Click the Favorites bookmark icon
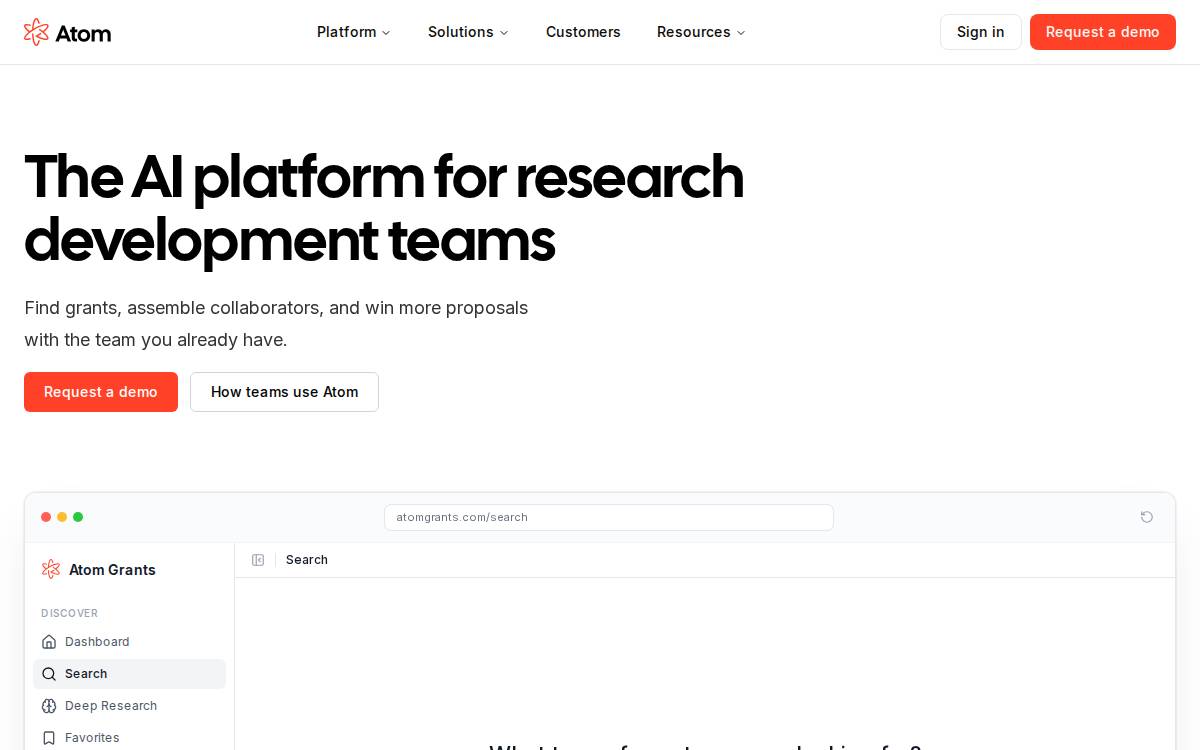The width and height of the screenshot is (1200, 750). click(x=49, y=738)
